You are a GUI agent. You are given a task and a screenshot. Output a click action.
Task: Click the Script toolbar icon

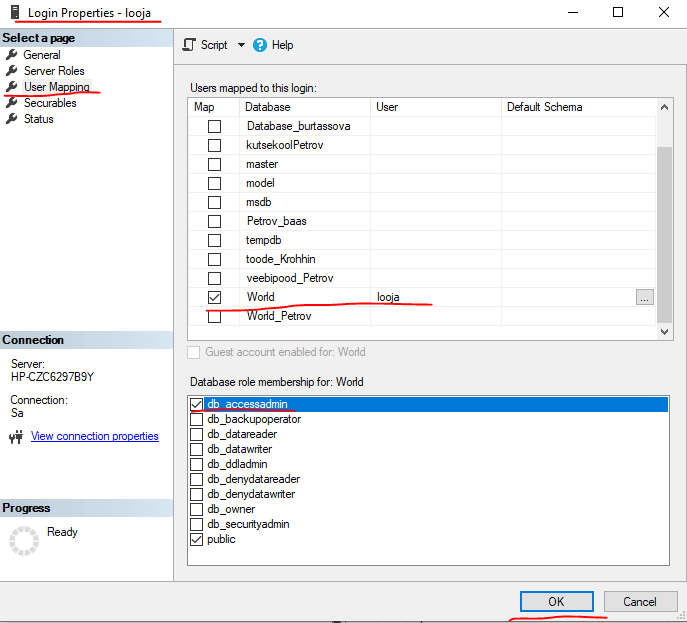189,45
